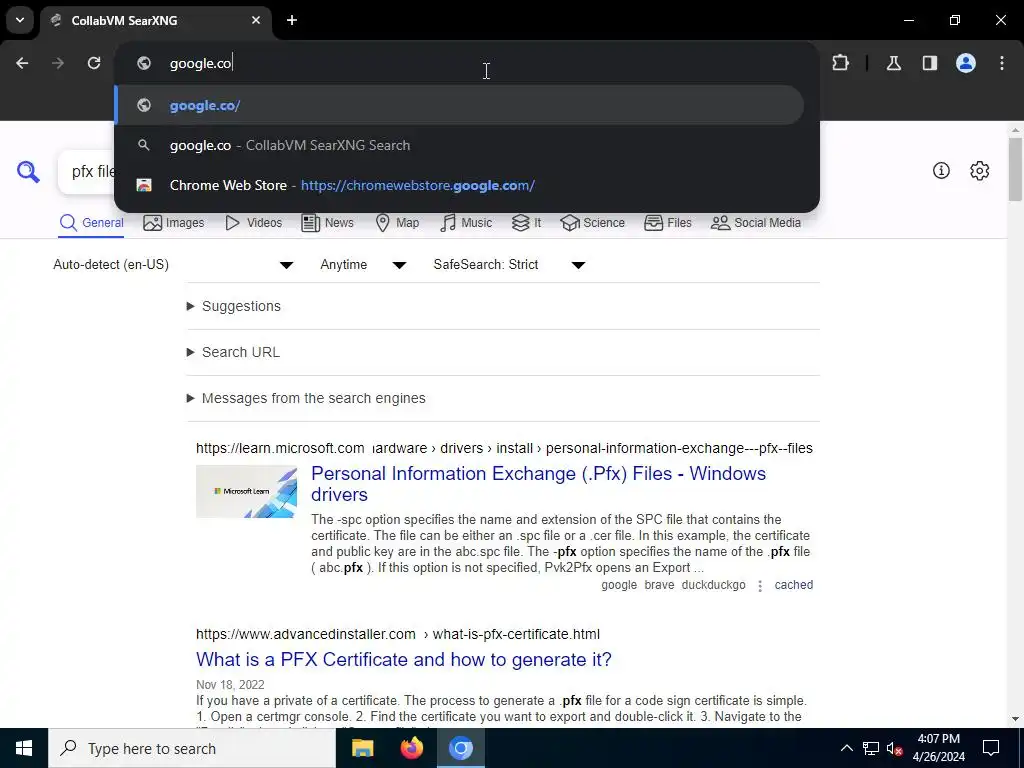Go back with the browser back arrow
1024x768 pixels.
point(22,63)
